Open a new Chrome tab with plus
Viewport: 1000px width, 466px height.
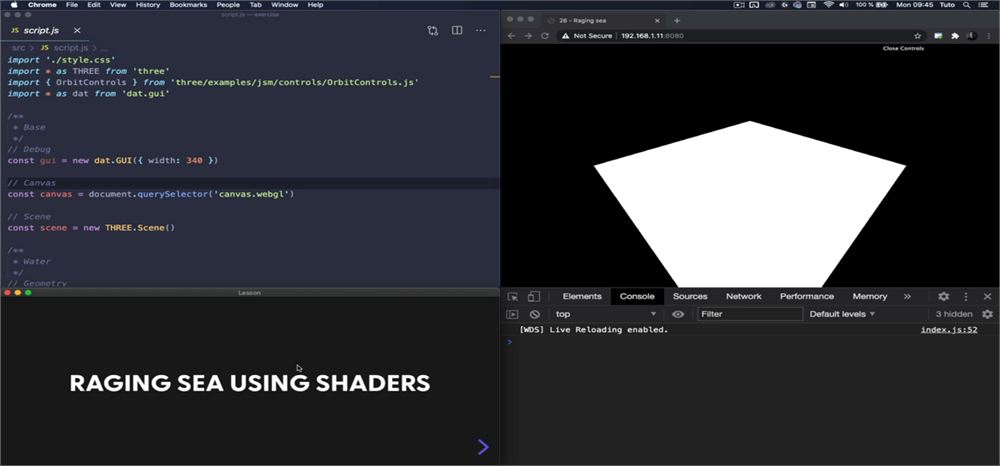point(677,20)
